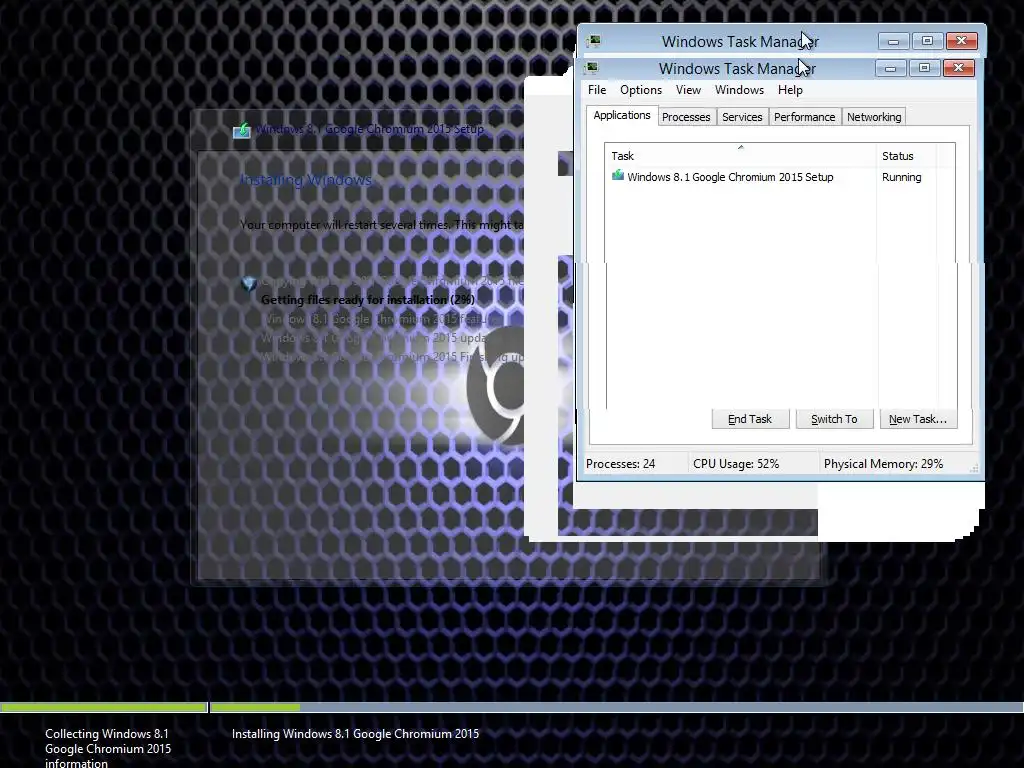Open the Help menu in Task Manager
The width and height of the screenshot is (1024, 768).
790,90
